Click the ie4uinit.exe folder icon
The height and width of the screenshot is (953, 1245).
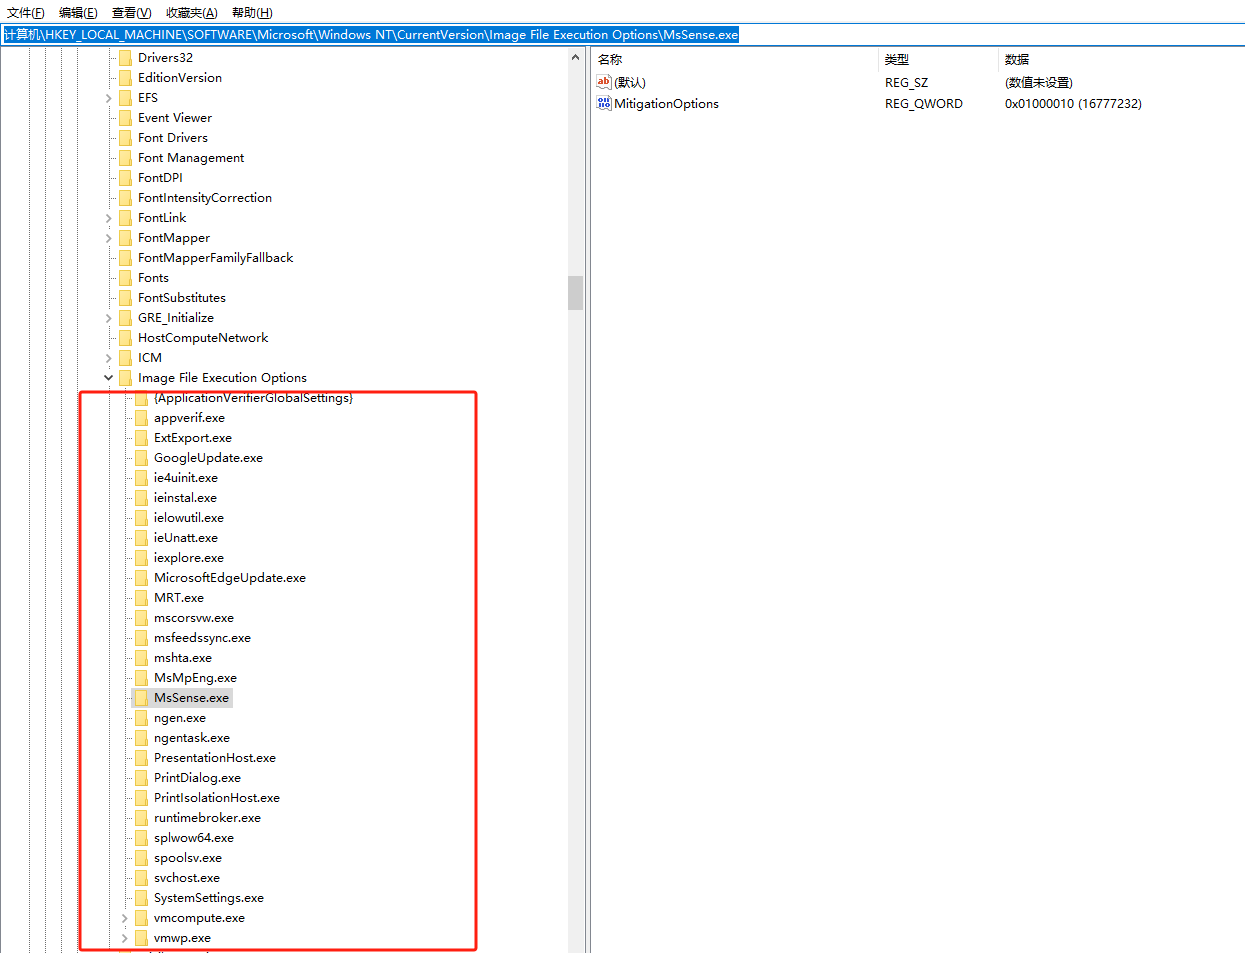[x=141, y=477]
